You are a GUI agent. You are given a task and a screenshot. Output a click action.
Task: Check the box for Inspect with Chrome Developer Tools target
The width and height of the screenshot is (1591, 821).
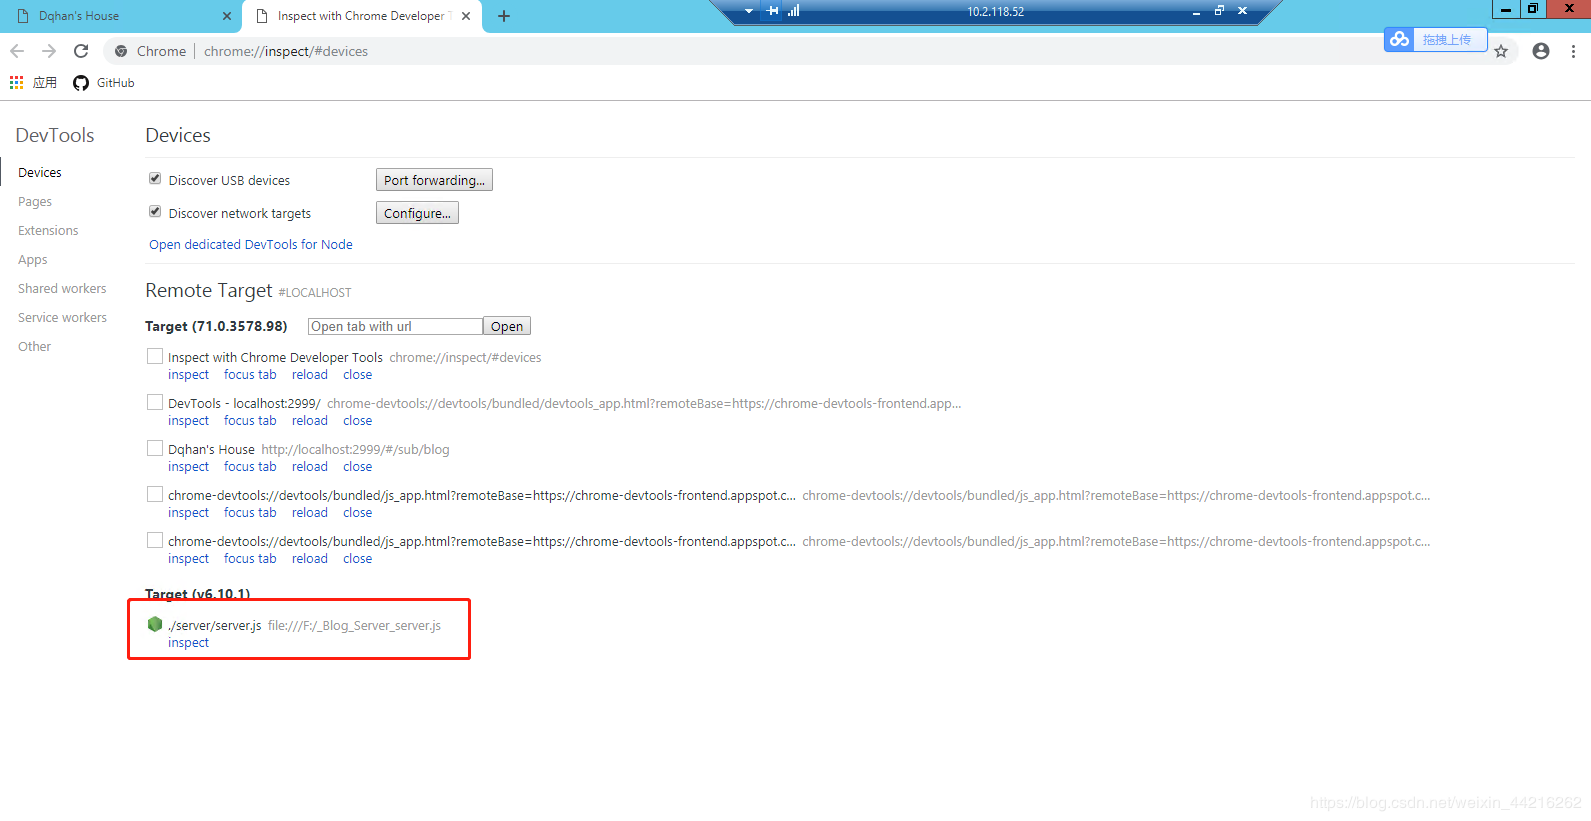coord(155,356)
